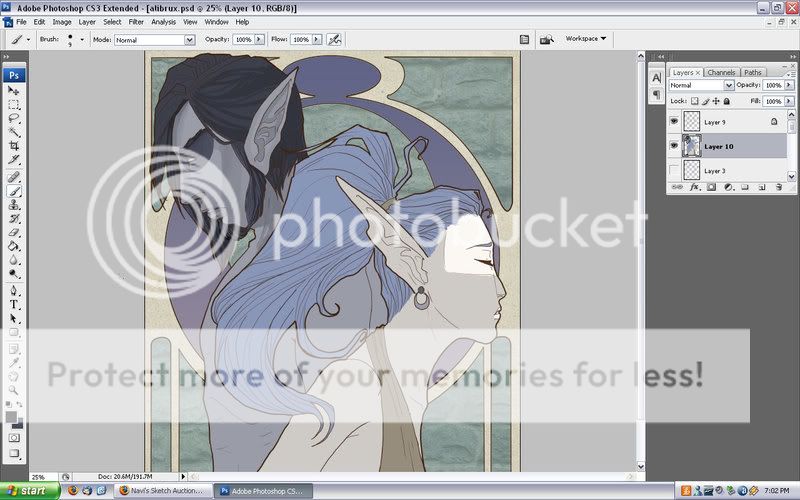
Task: Switch to Navi's Sketch Auction taskbar window
Action: 160,491
